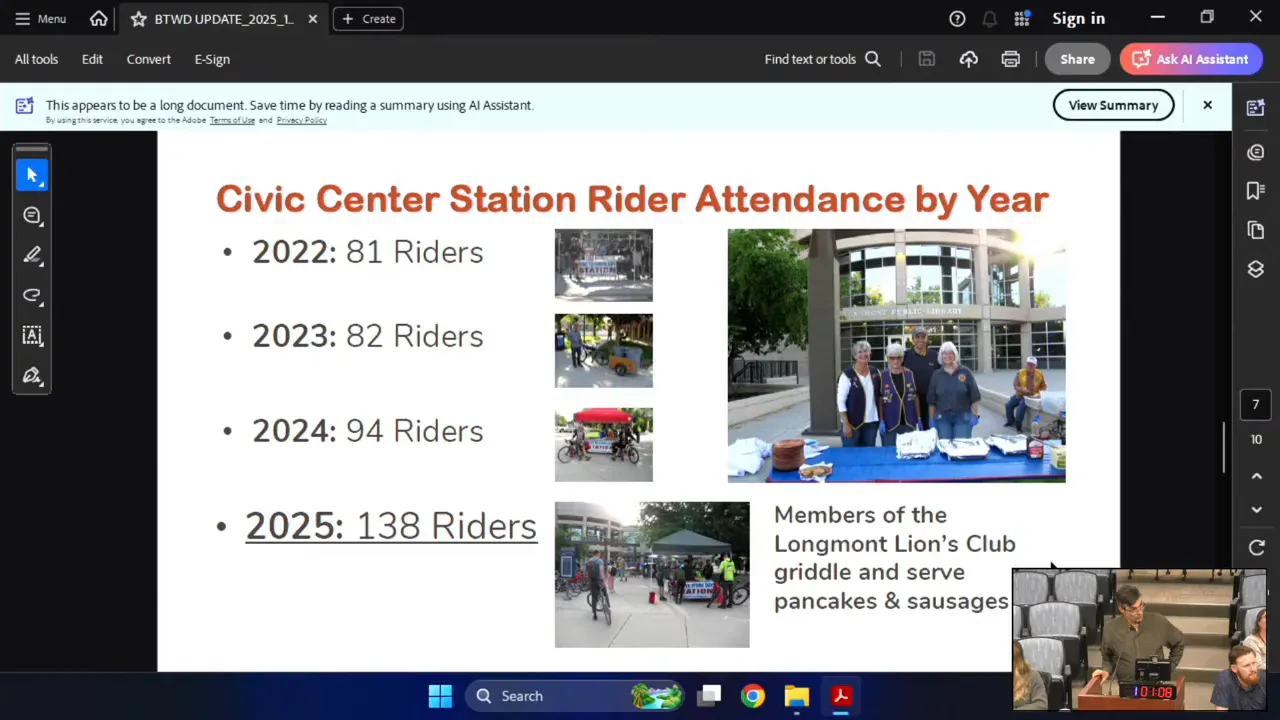The width and height of the screenshot is (1280, 720).
Task: Click the View Summary button
Action: (x=1113, y=105)
